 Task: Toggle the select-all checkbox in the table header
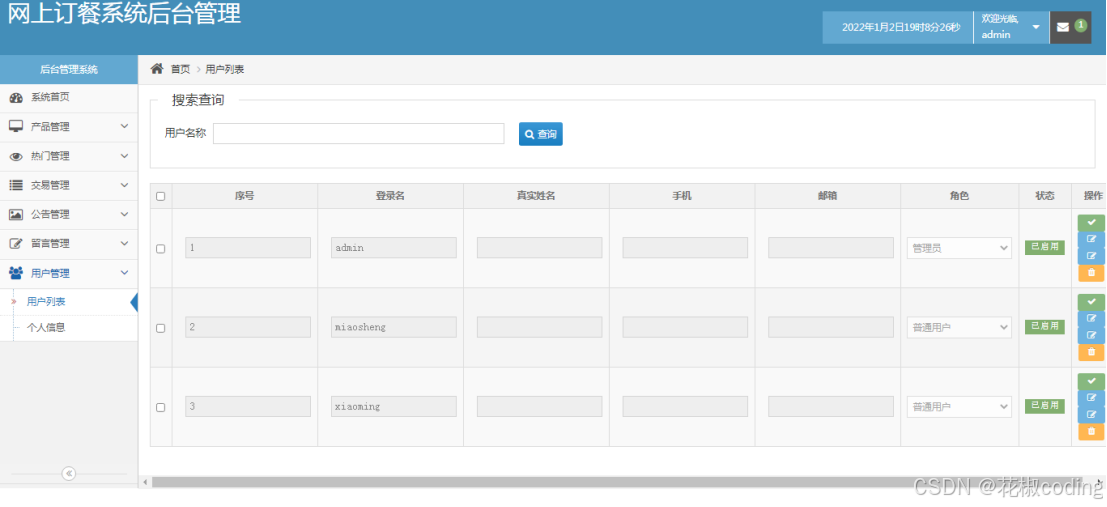click(x=160, y=196)
